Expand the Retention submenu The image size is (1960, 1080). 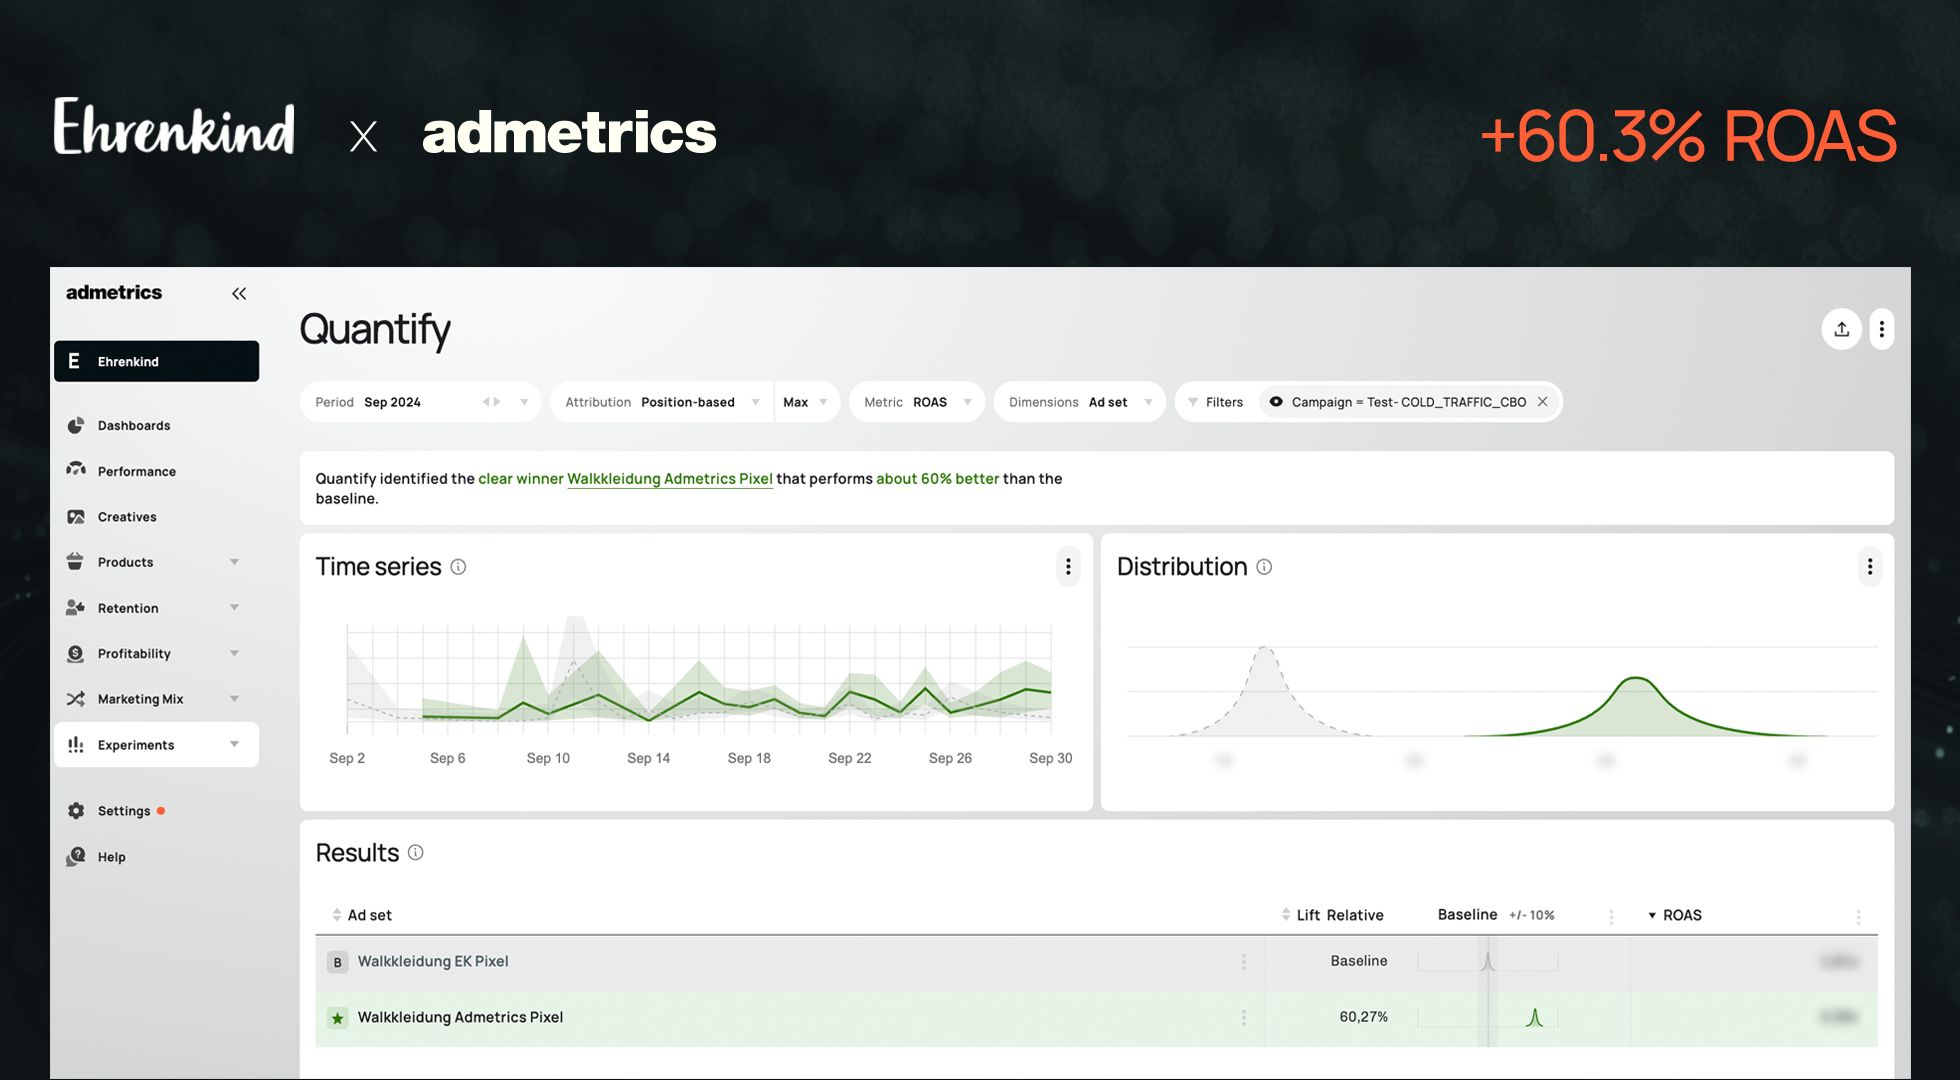pyautogui.click(x=234, y=607)
